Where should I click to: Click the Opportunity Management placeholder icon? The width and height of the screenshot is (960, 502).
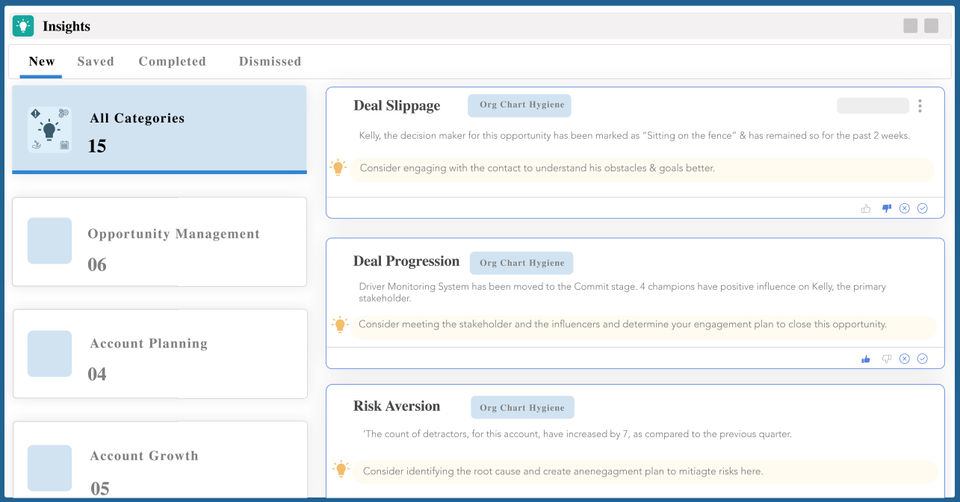pos(50,241)
